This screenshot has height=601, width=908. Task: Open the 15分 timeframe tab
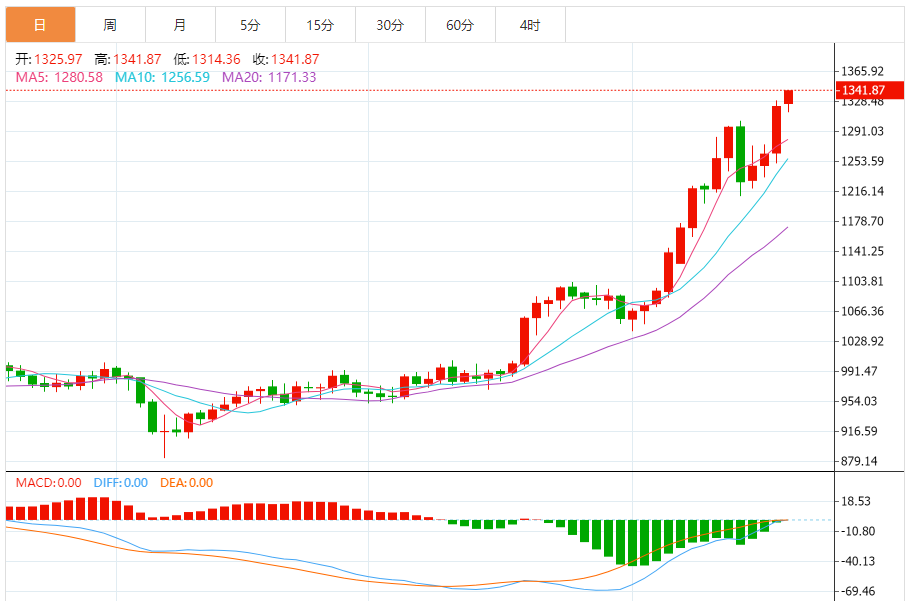click(320, 25)
